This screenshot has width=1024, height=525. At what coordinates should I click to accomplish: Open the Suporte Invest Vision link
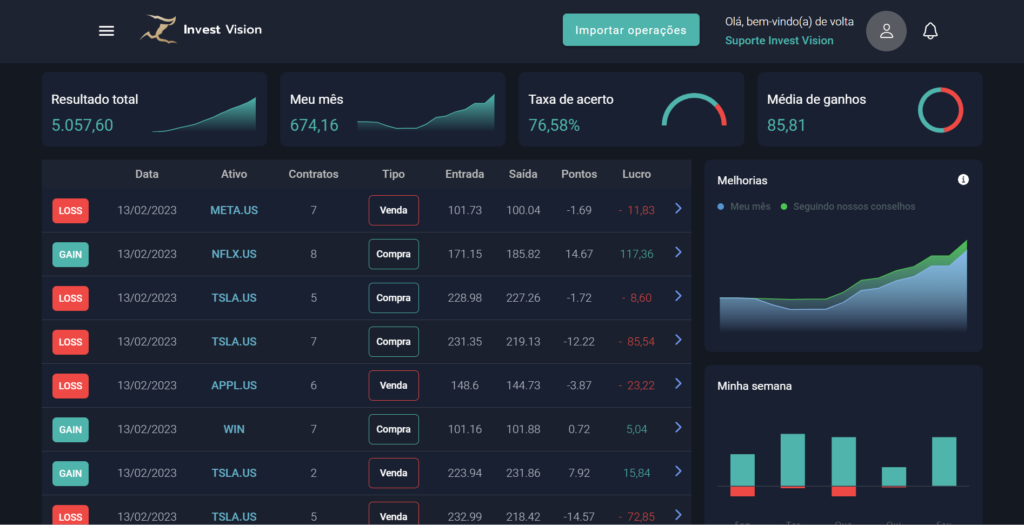(779, 40)
